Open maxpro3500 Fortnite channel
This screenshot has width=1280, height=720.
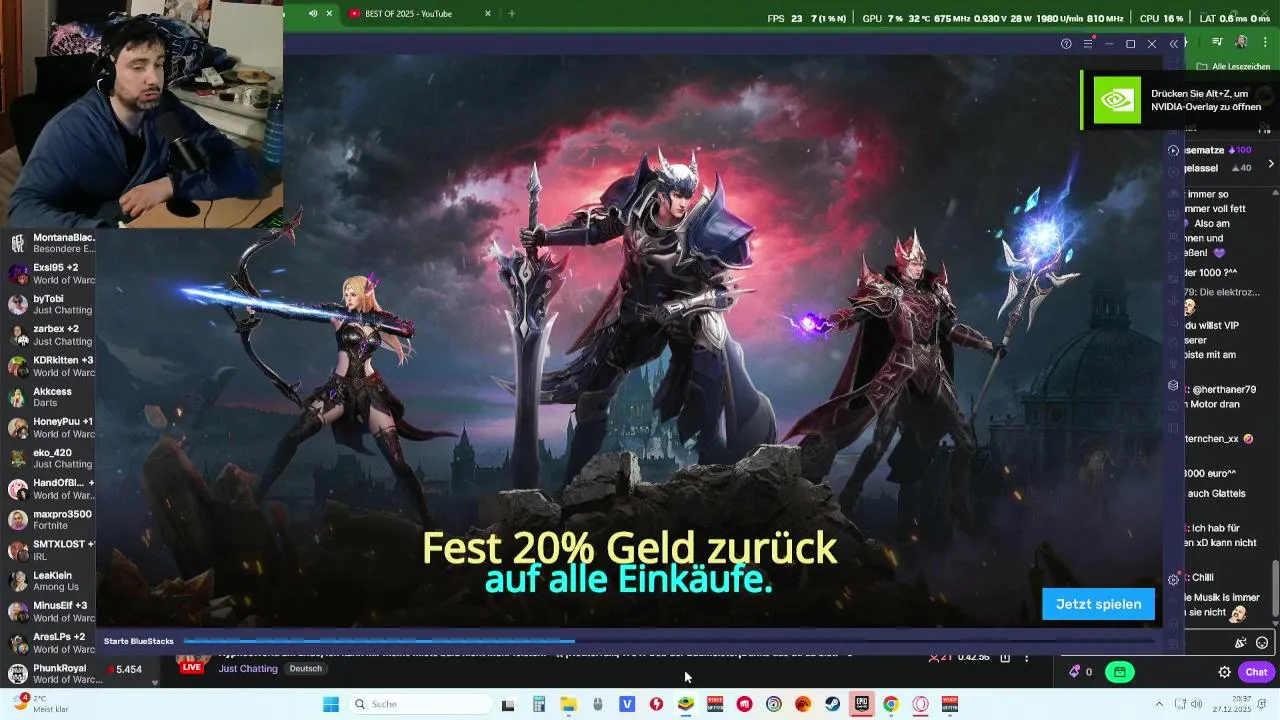[x=50, y=520]
